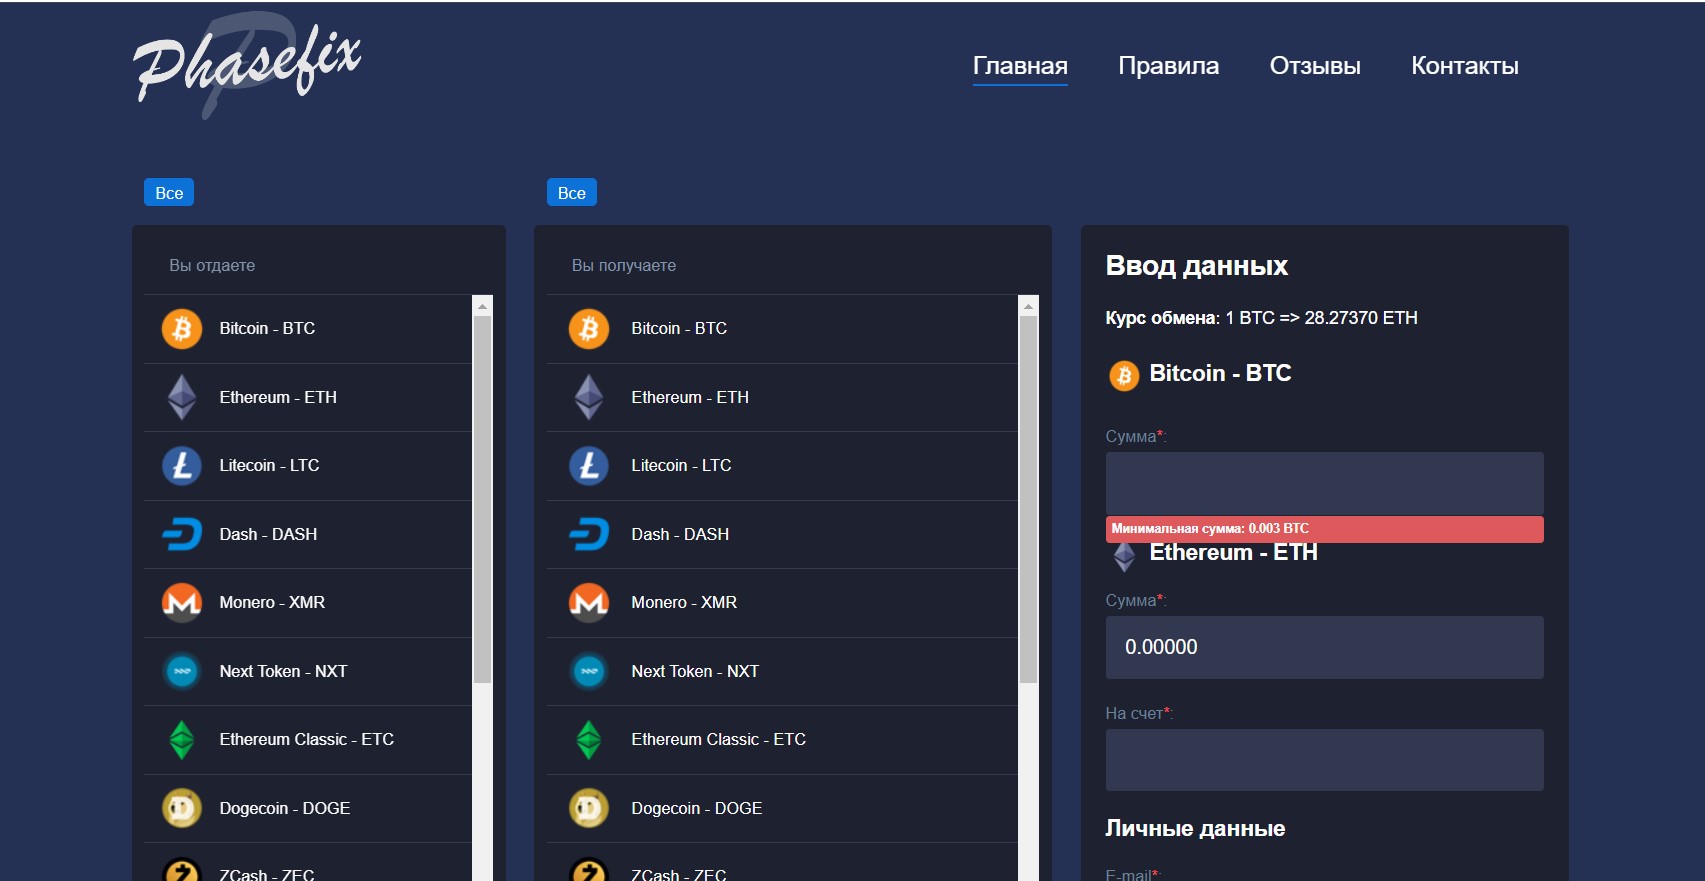
Task: Select Monero icon in 'Вы отдаете' list
Action: pyautogui.click(x=182, y=603)
